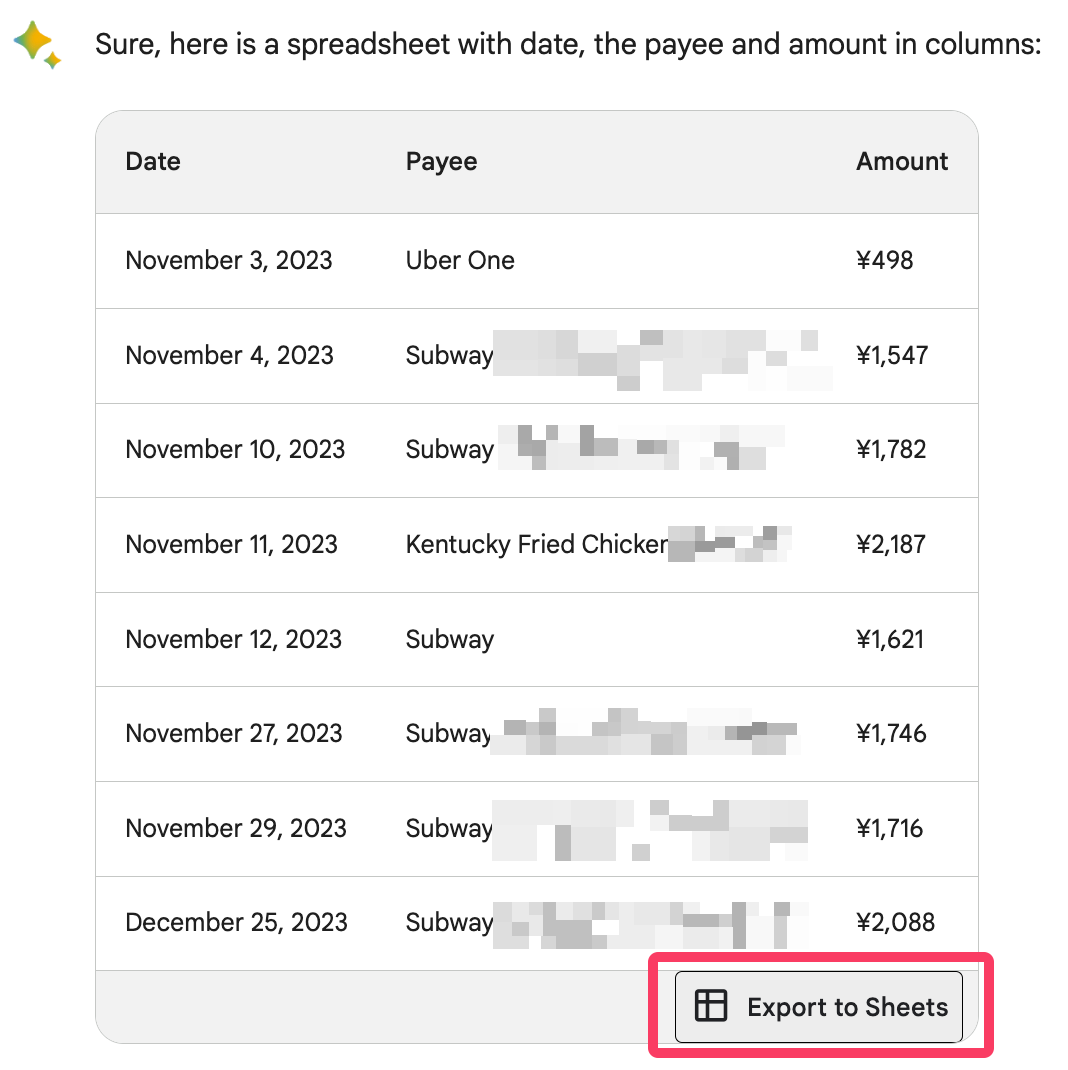This screenshot has height=1070, width=1068.
Task: Select the Kentucky Fried Chicken payee cell
Action: pyautogui.click(x=536, y=545)
